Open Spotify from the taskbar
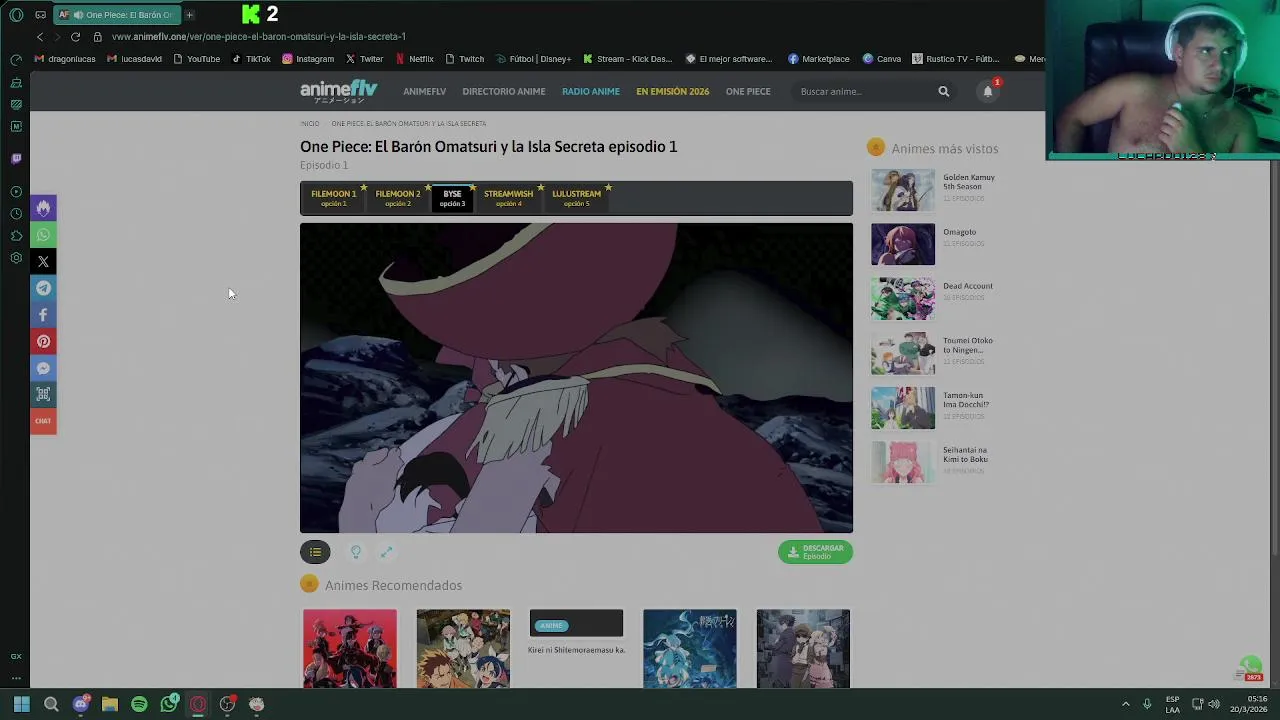Screen dimensions: 1280x720 (139, 704)
